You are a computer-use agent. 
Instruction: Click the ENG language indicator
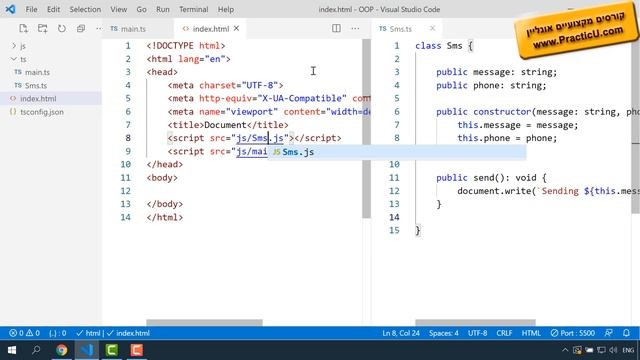pyautogui.click(x=628, y=350)
